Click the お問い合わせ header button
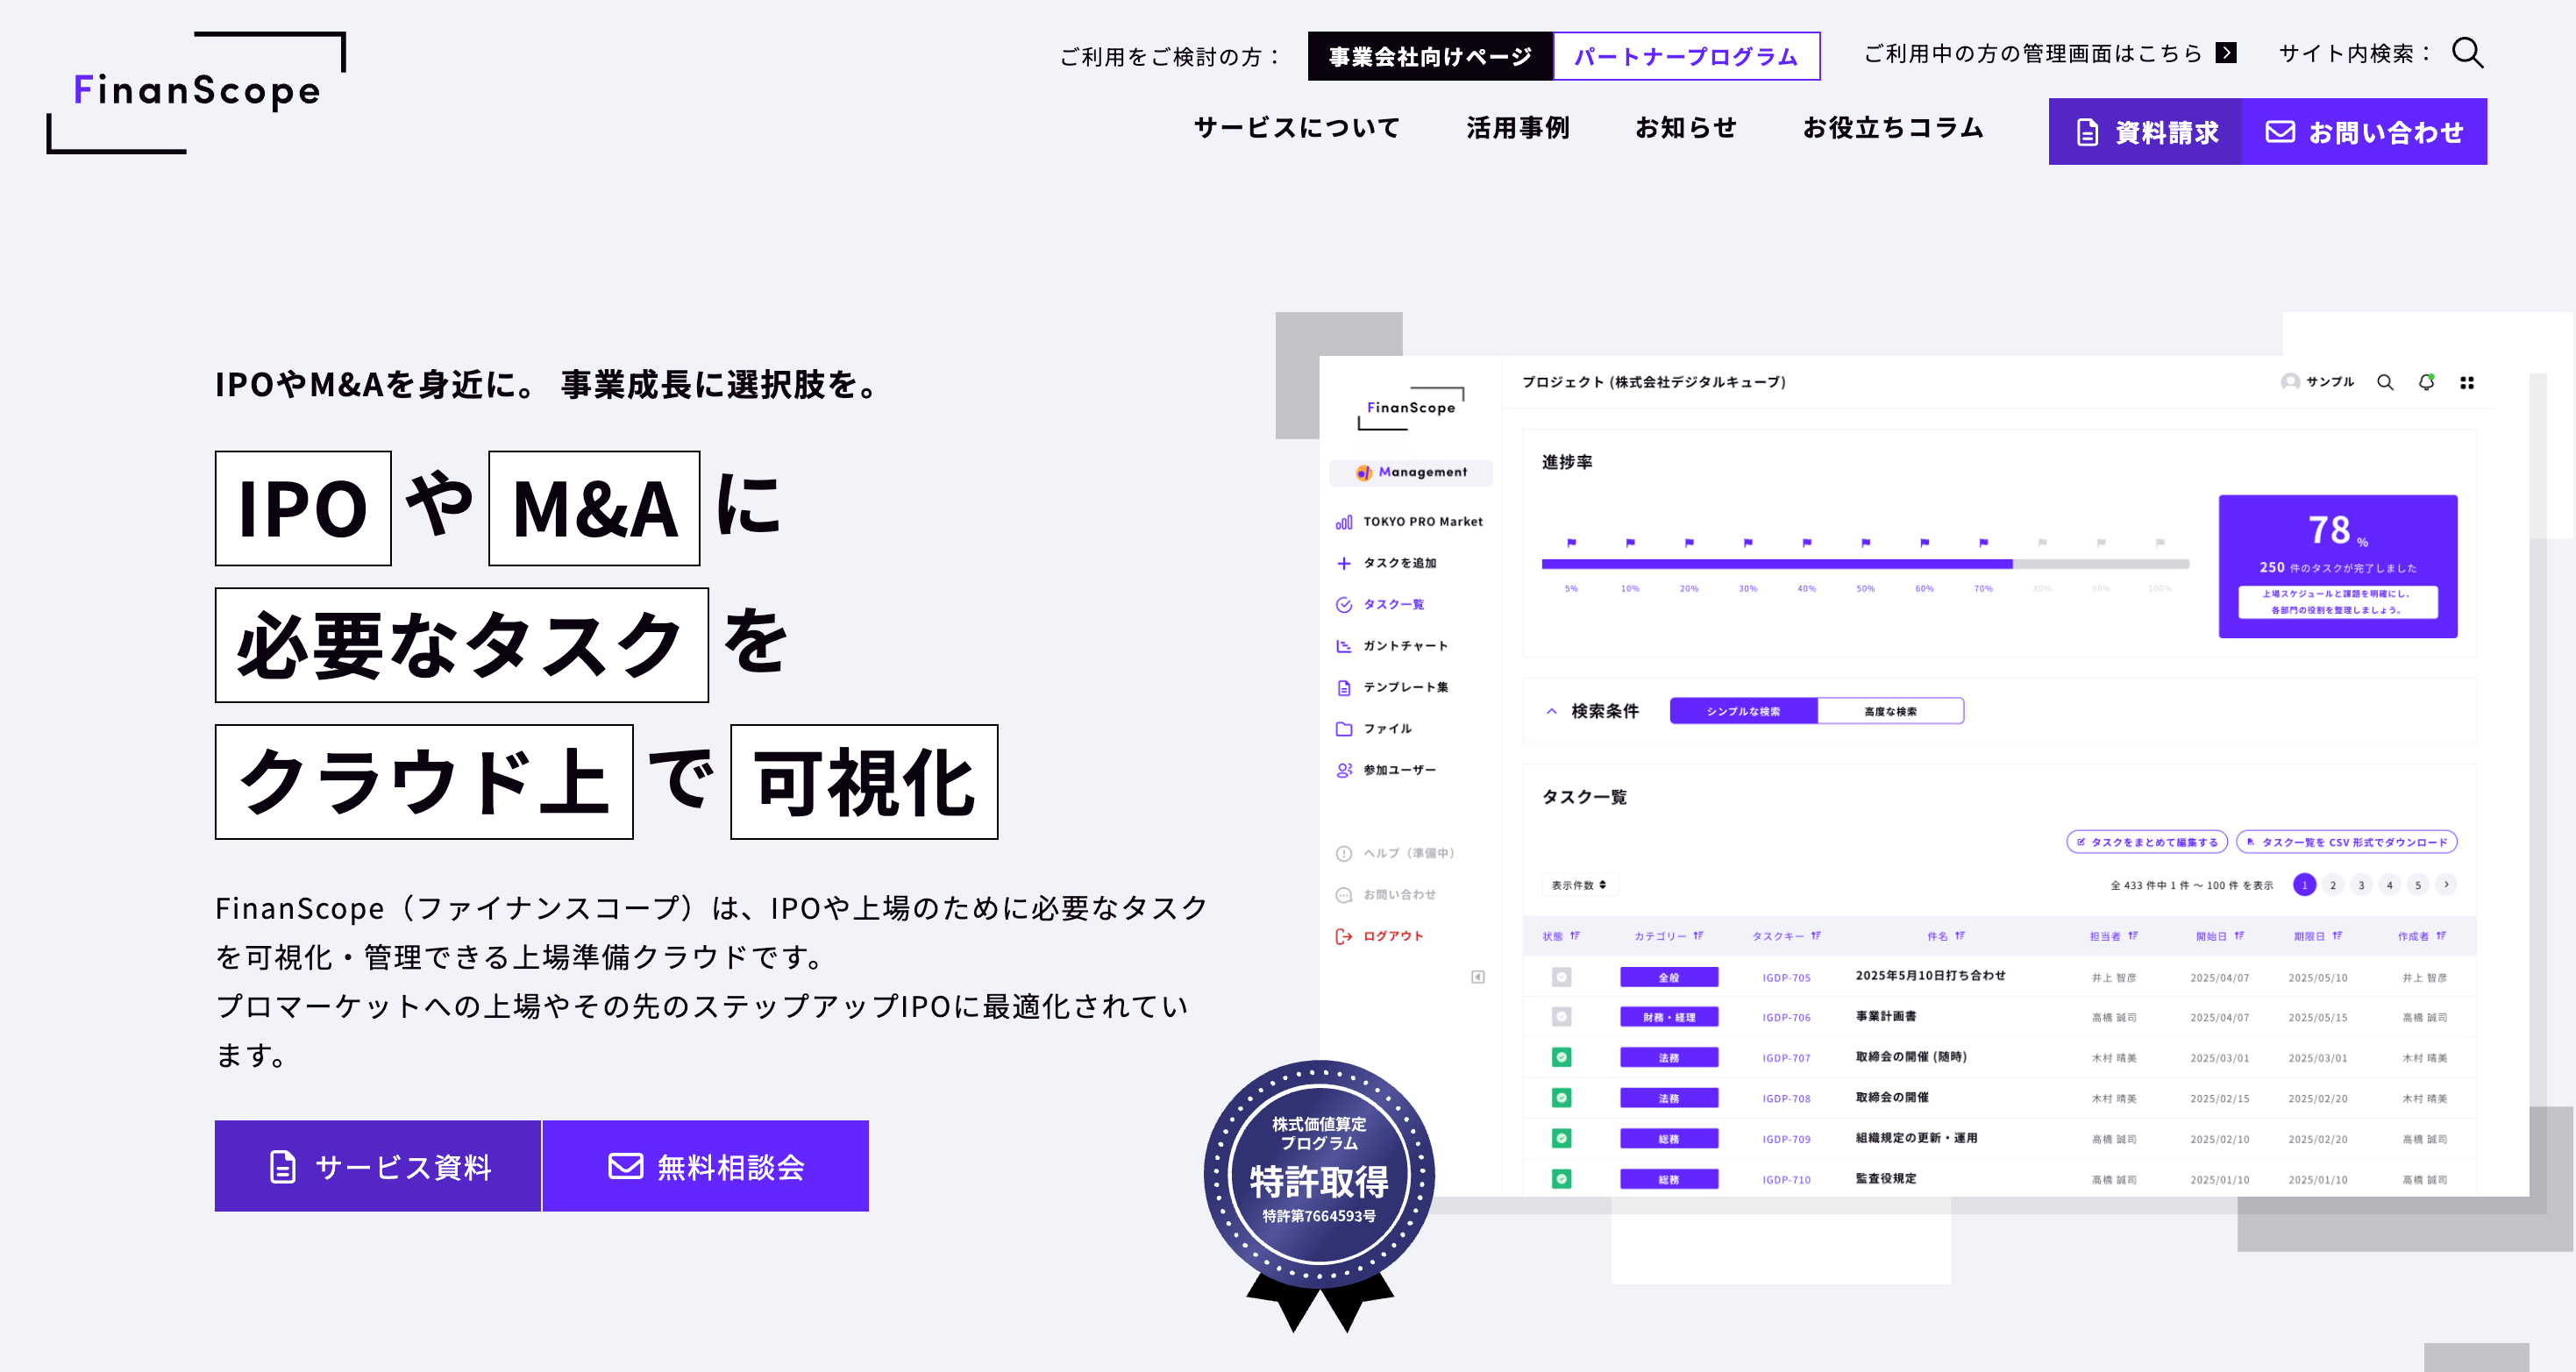The image size is (2576, 1372). coord(2364,132)
